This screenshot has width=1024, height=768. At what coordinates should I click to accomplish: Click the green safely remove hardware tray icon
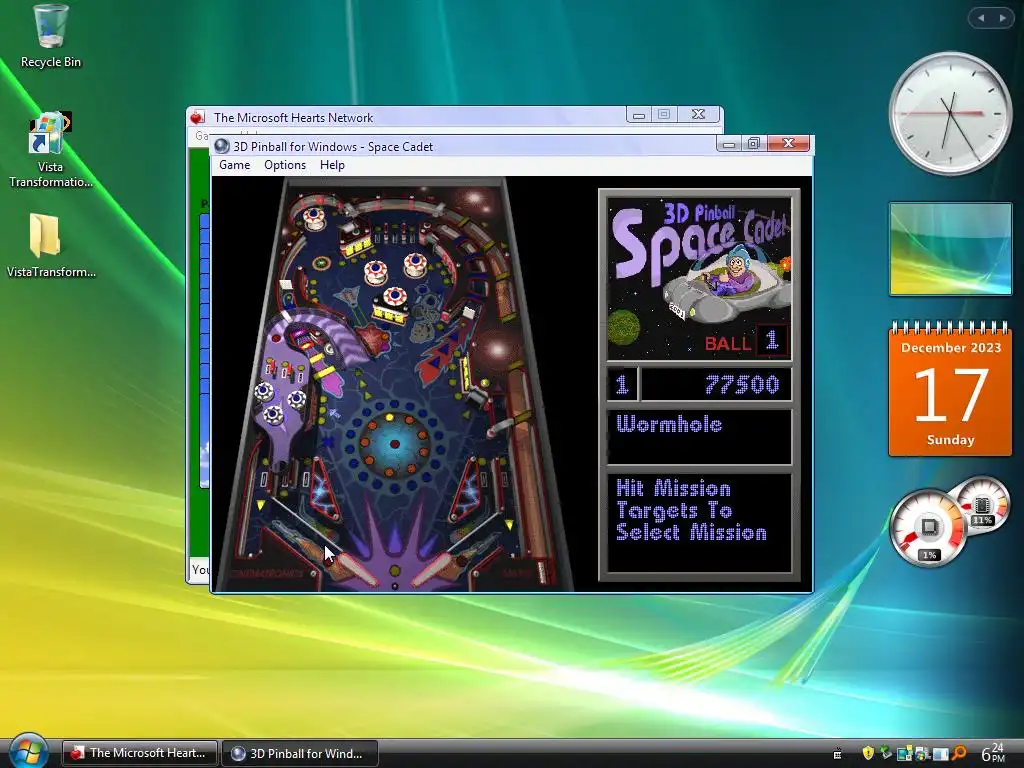pyautogui.click(x=886, y=753)
